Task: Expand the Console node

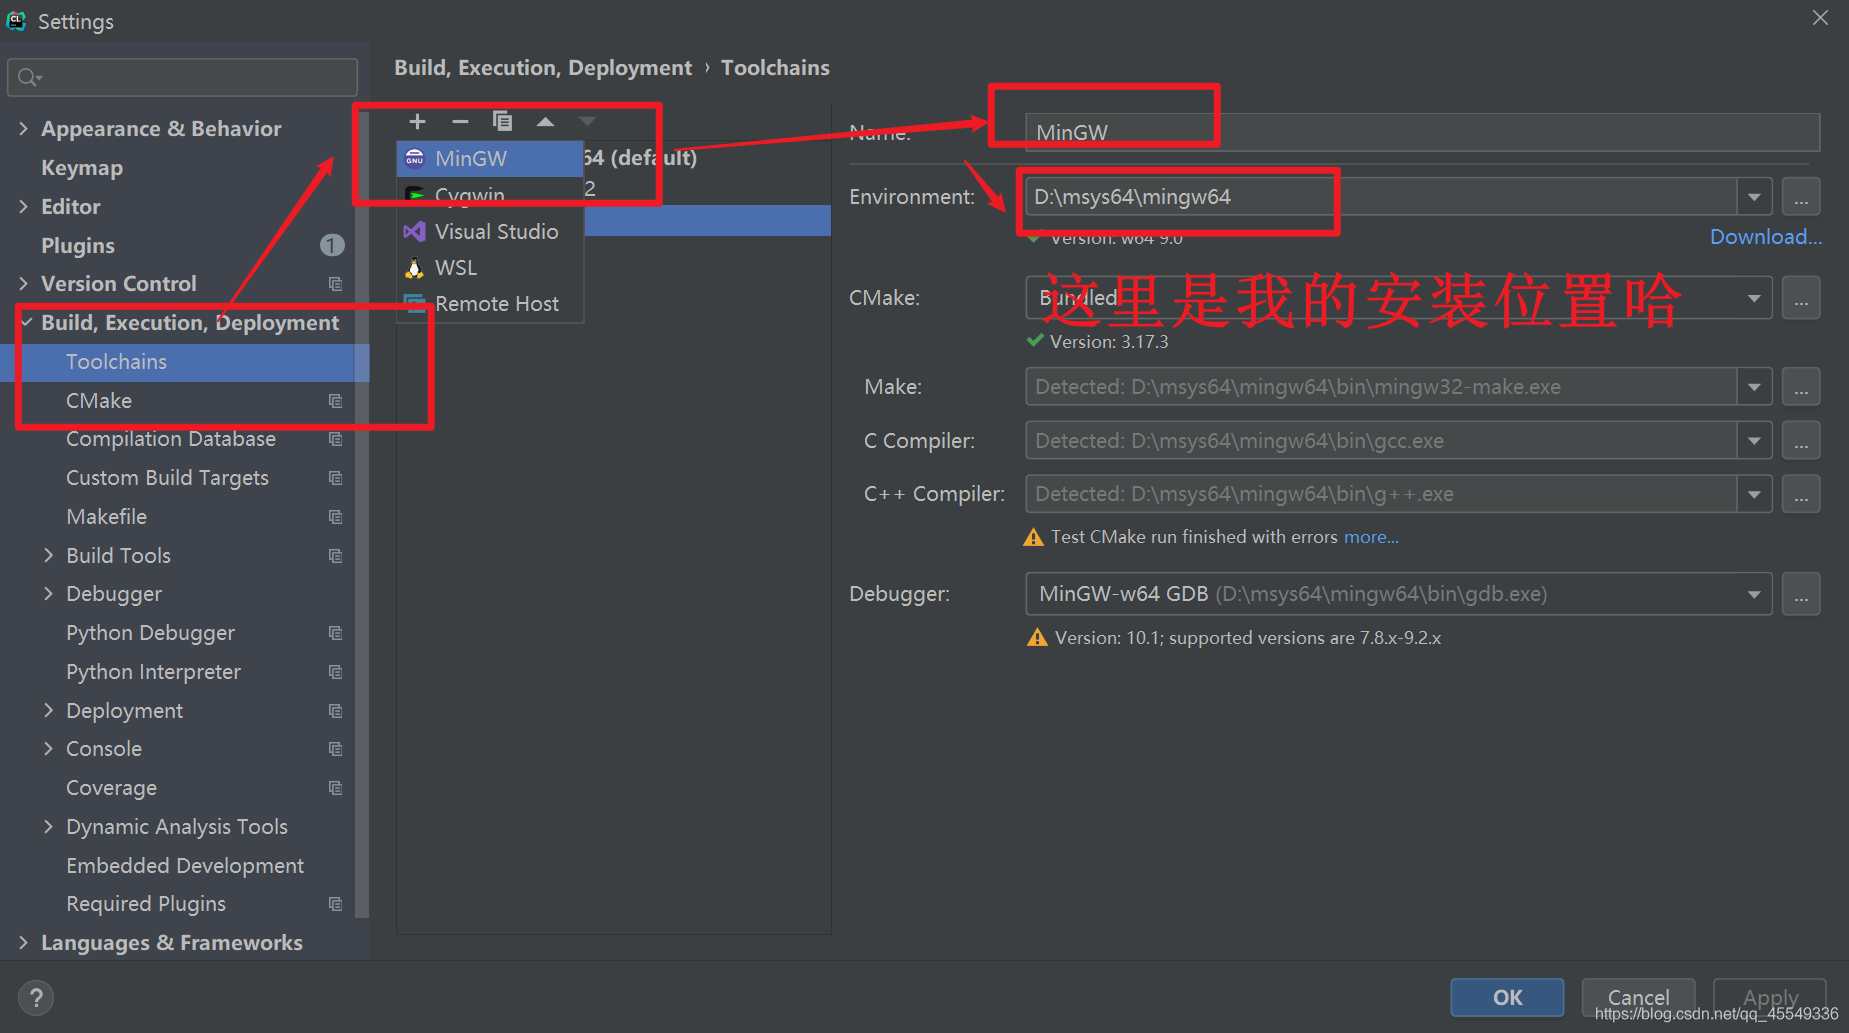Action: pyautogui.click(x=48, y=748)
